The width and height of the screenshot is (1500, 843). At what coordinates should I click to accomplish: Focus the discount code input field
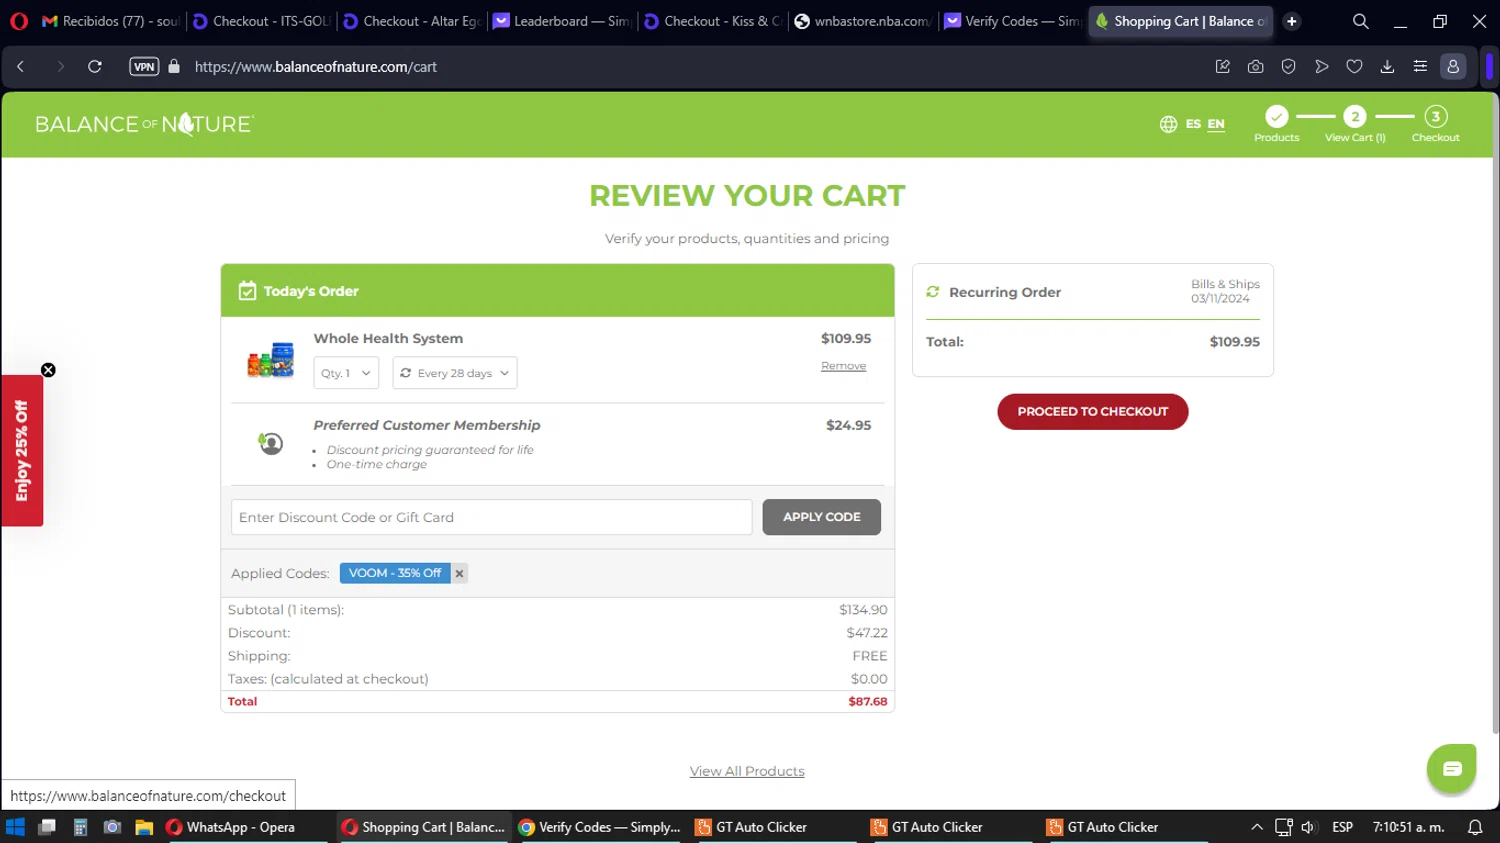[491, 517]
